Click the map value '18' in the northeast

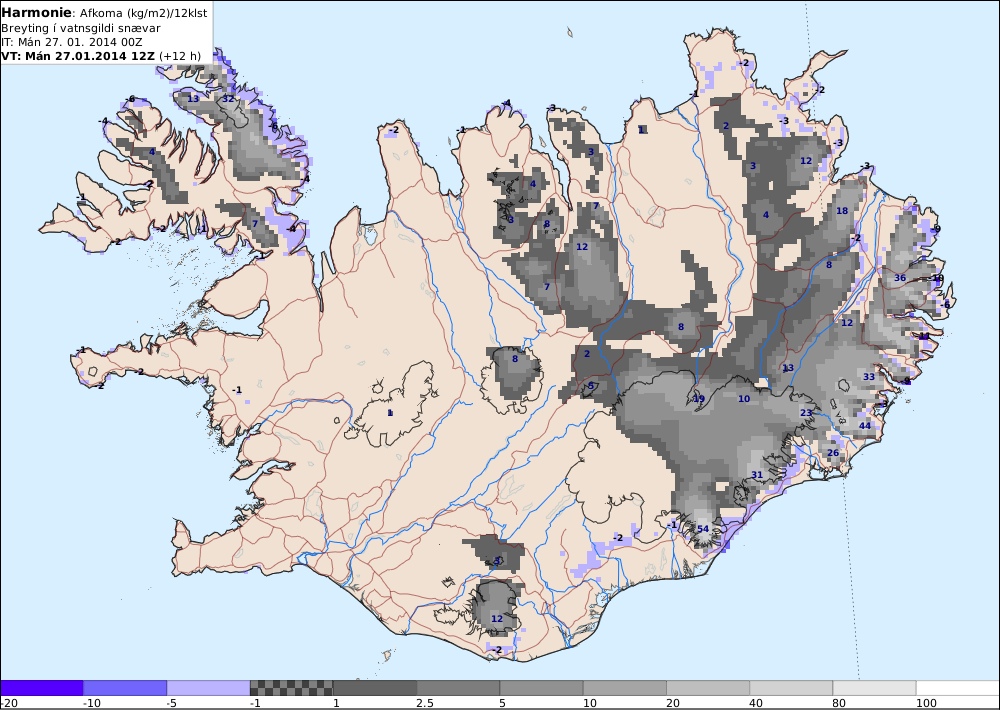coord(842,211)
